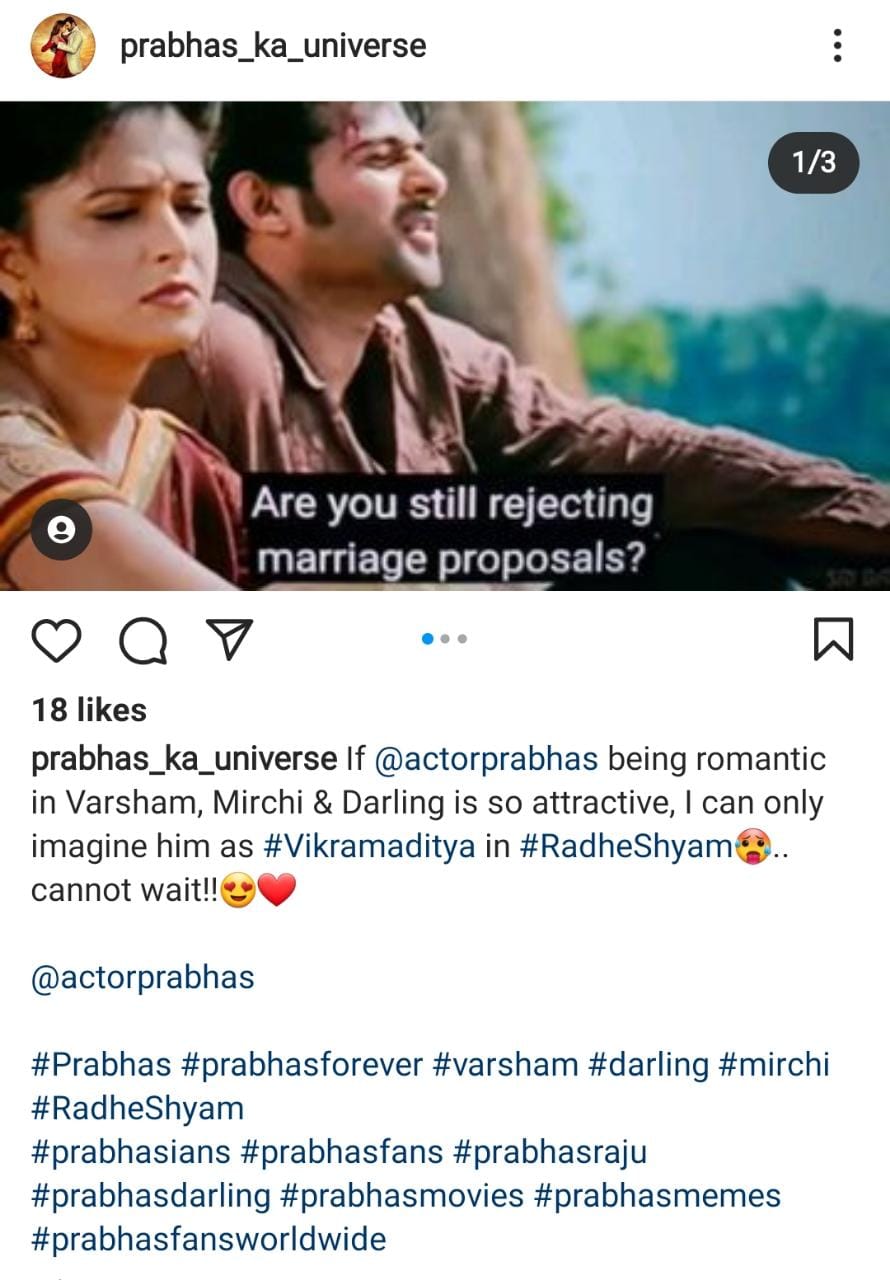
Task: Share the post via paper plane icon
Action: [230, 640]
